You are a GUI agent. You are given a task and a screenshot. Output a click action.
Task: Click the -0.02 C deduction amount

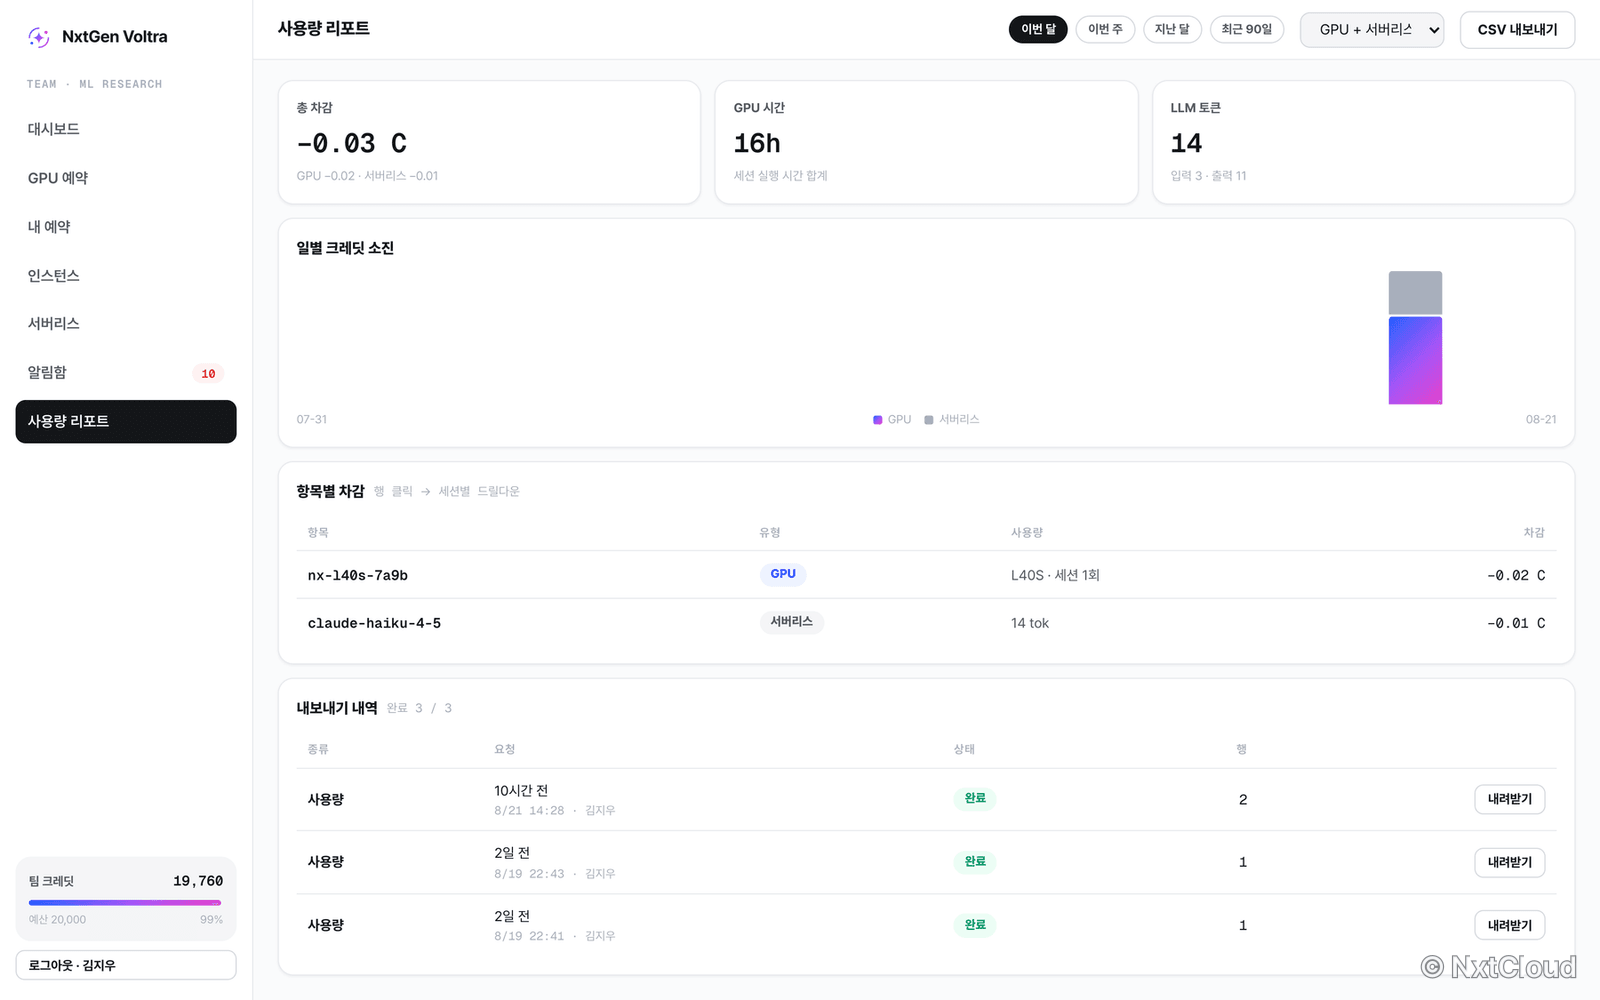click(x=1516, y=575)
